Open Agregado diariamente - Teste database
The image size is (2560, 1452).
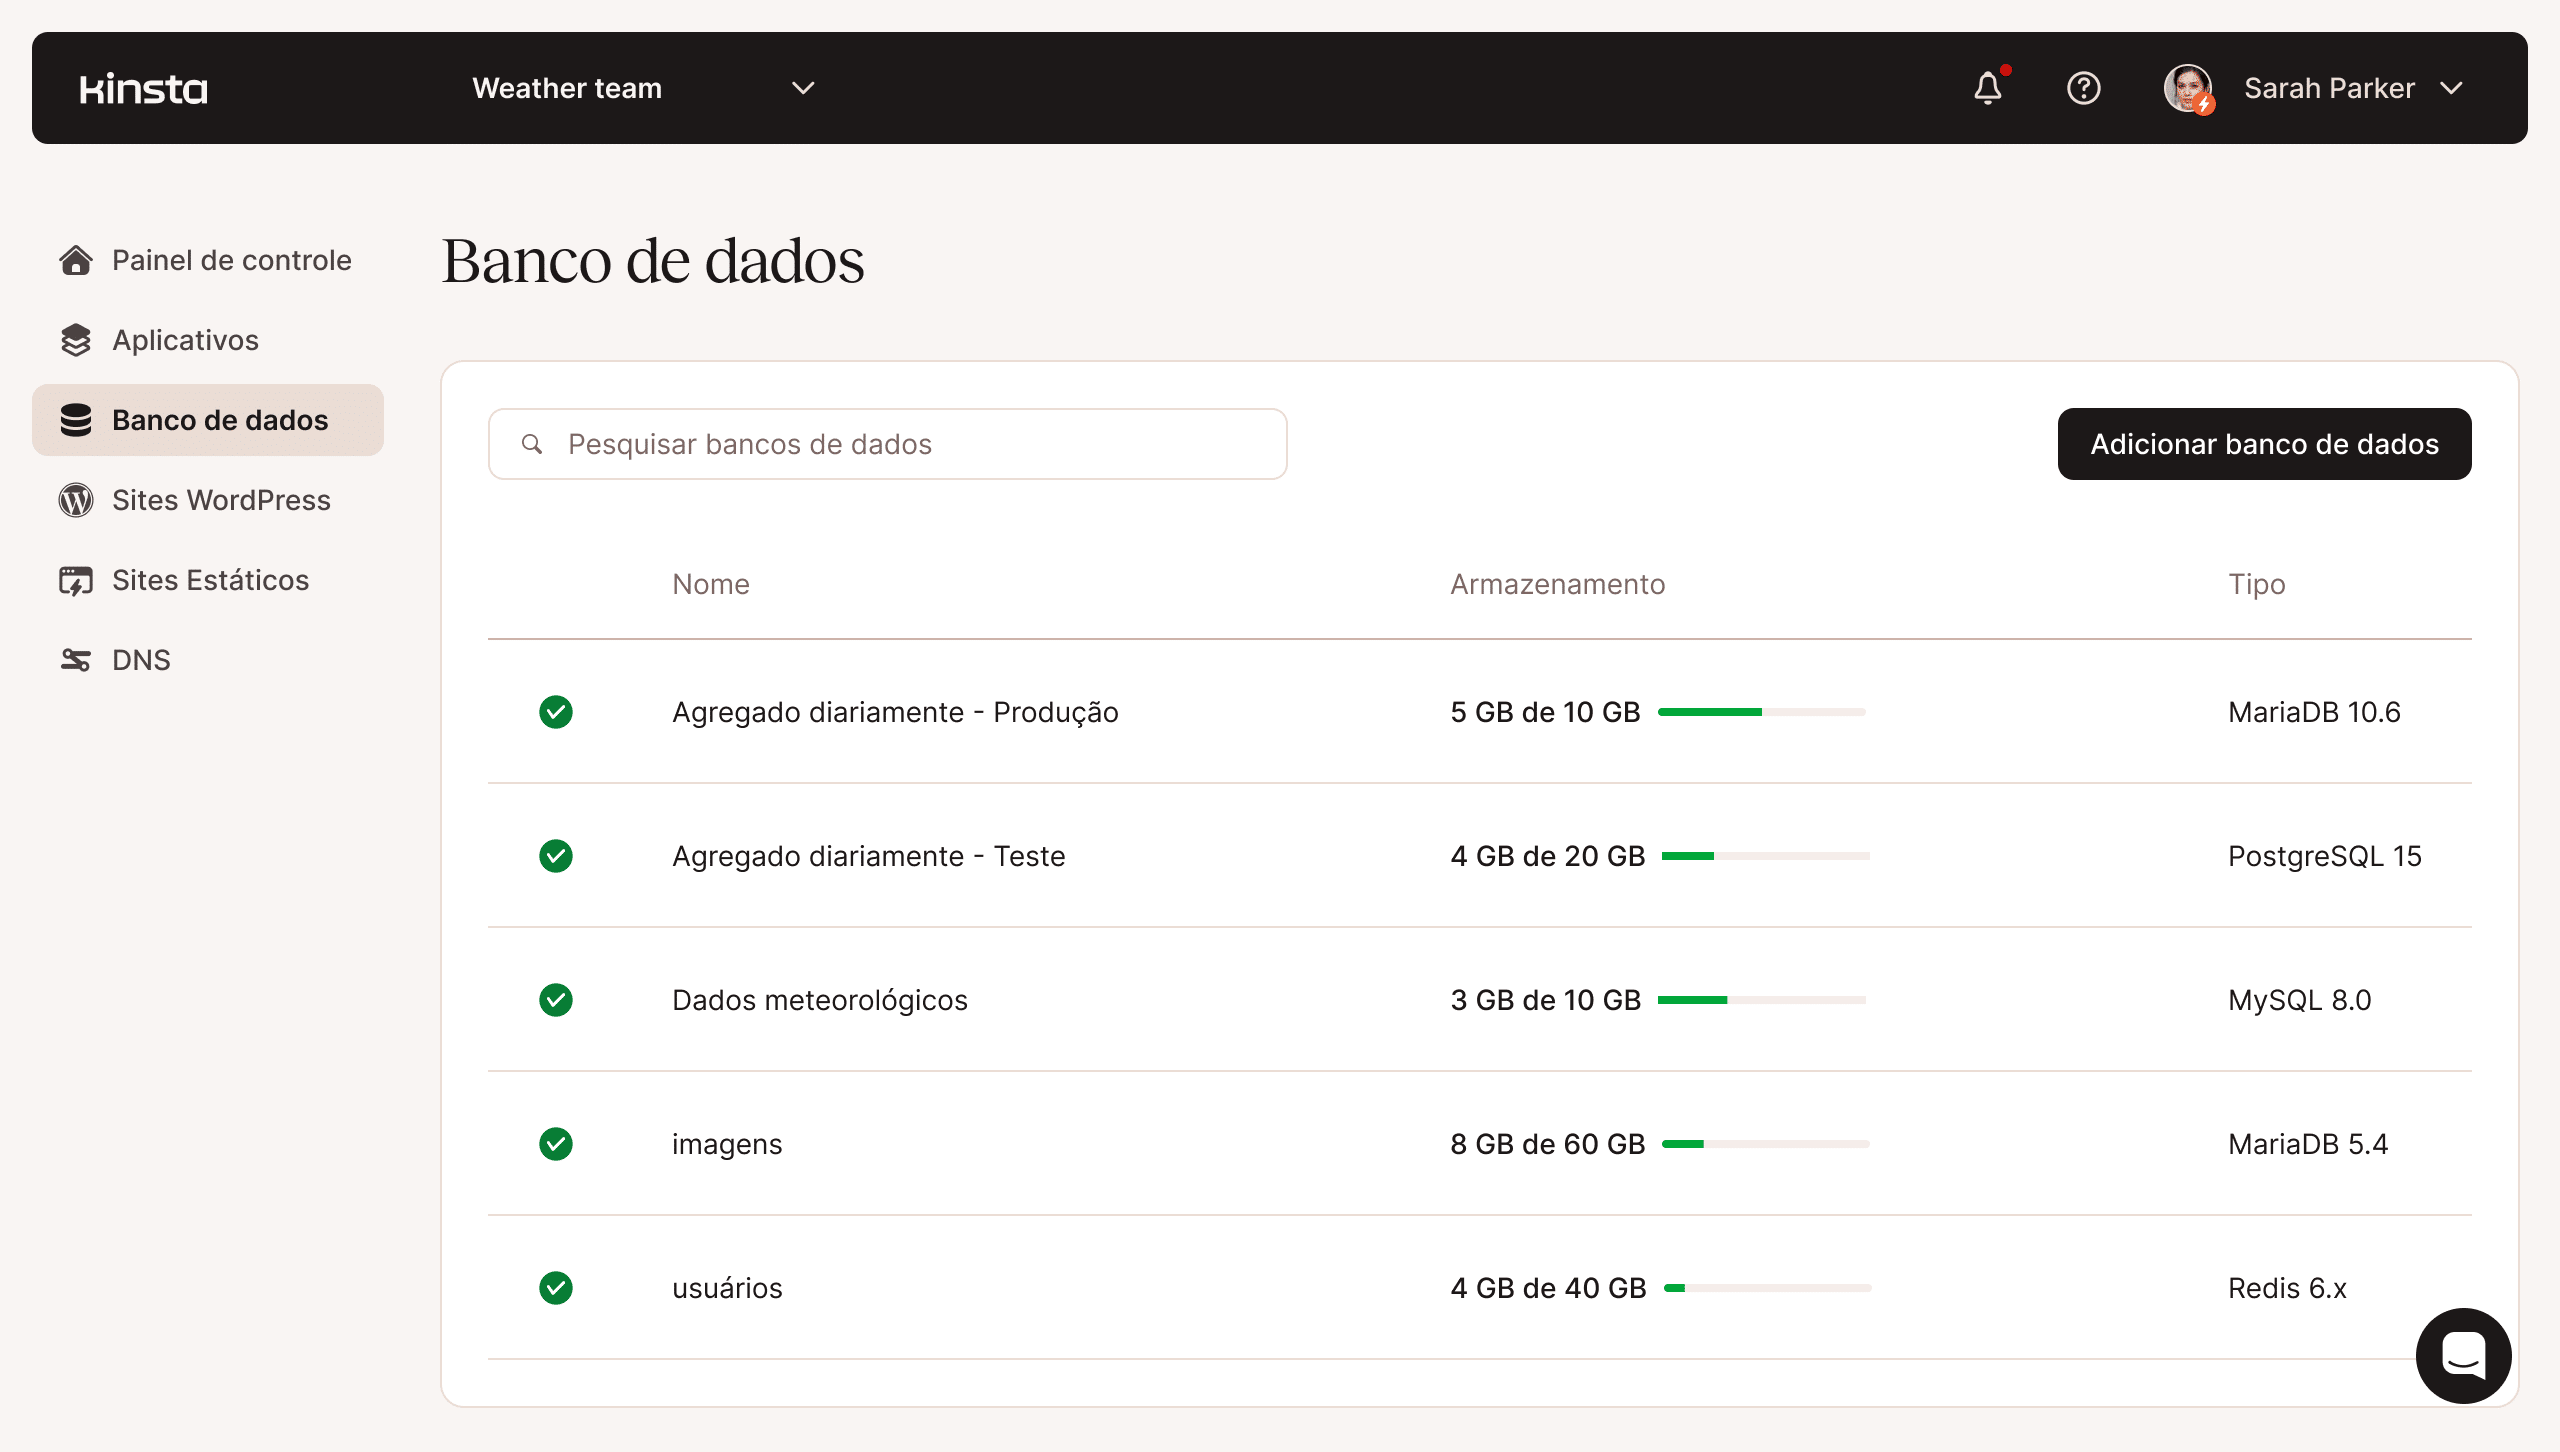[869, 856]
